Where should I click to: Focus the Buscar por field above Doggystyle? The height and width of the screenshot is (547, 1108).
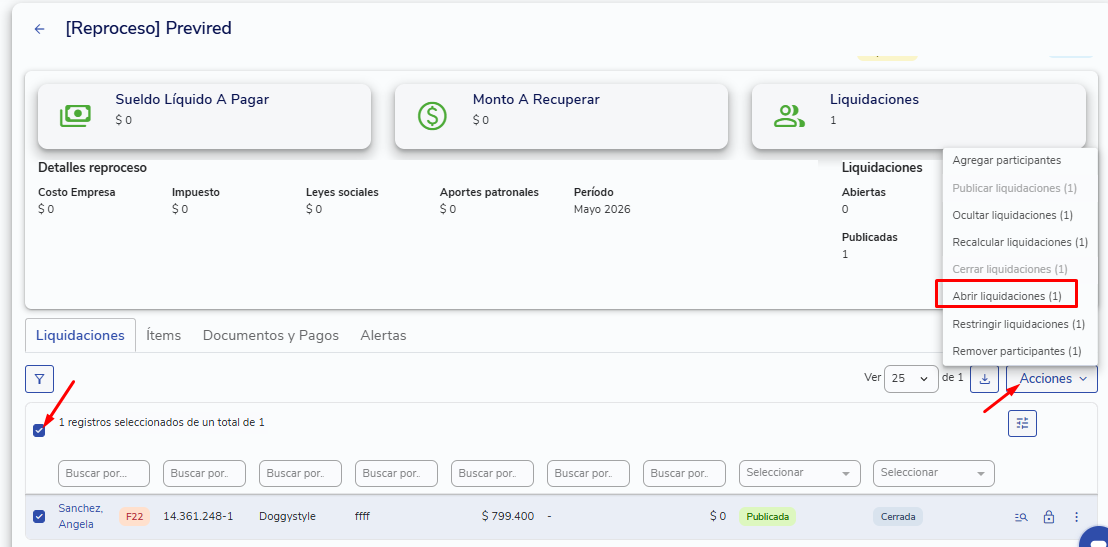[300, 474]
